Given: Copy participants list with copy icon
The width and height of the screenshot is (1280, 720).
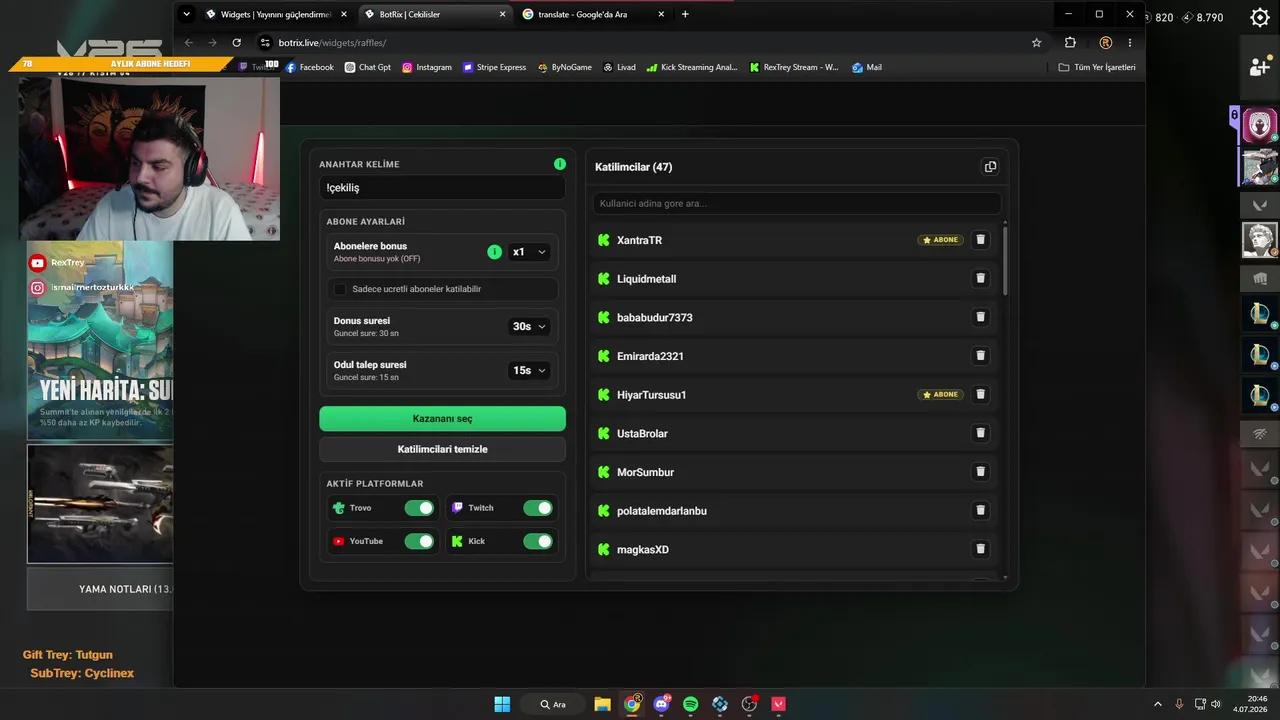Looking at the screenshot, I should [990, 167].
